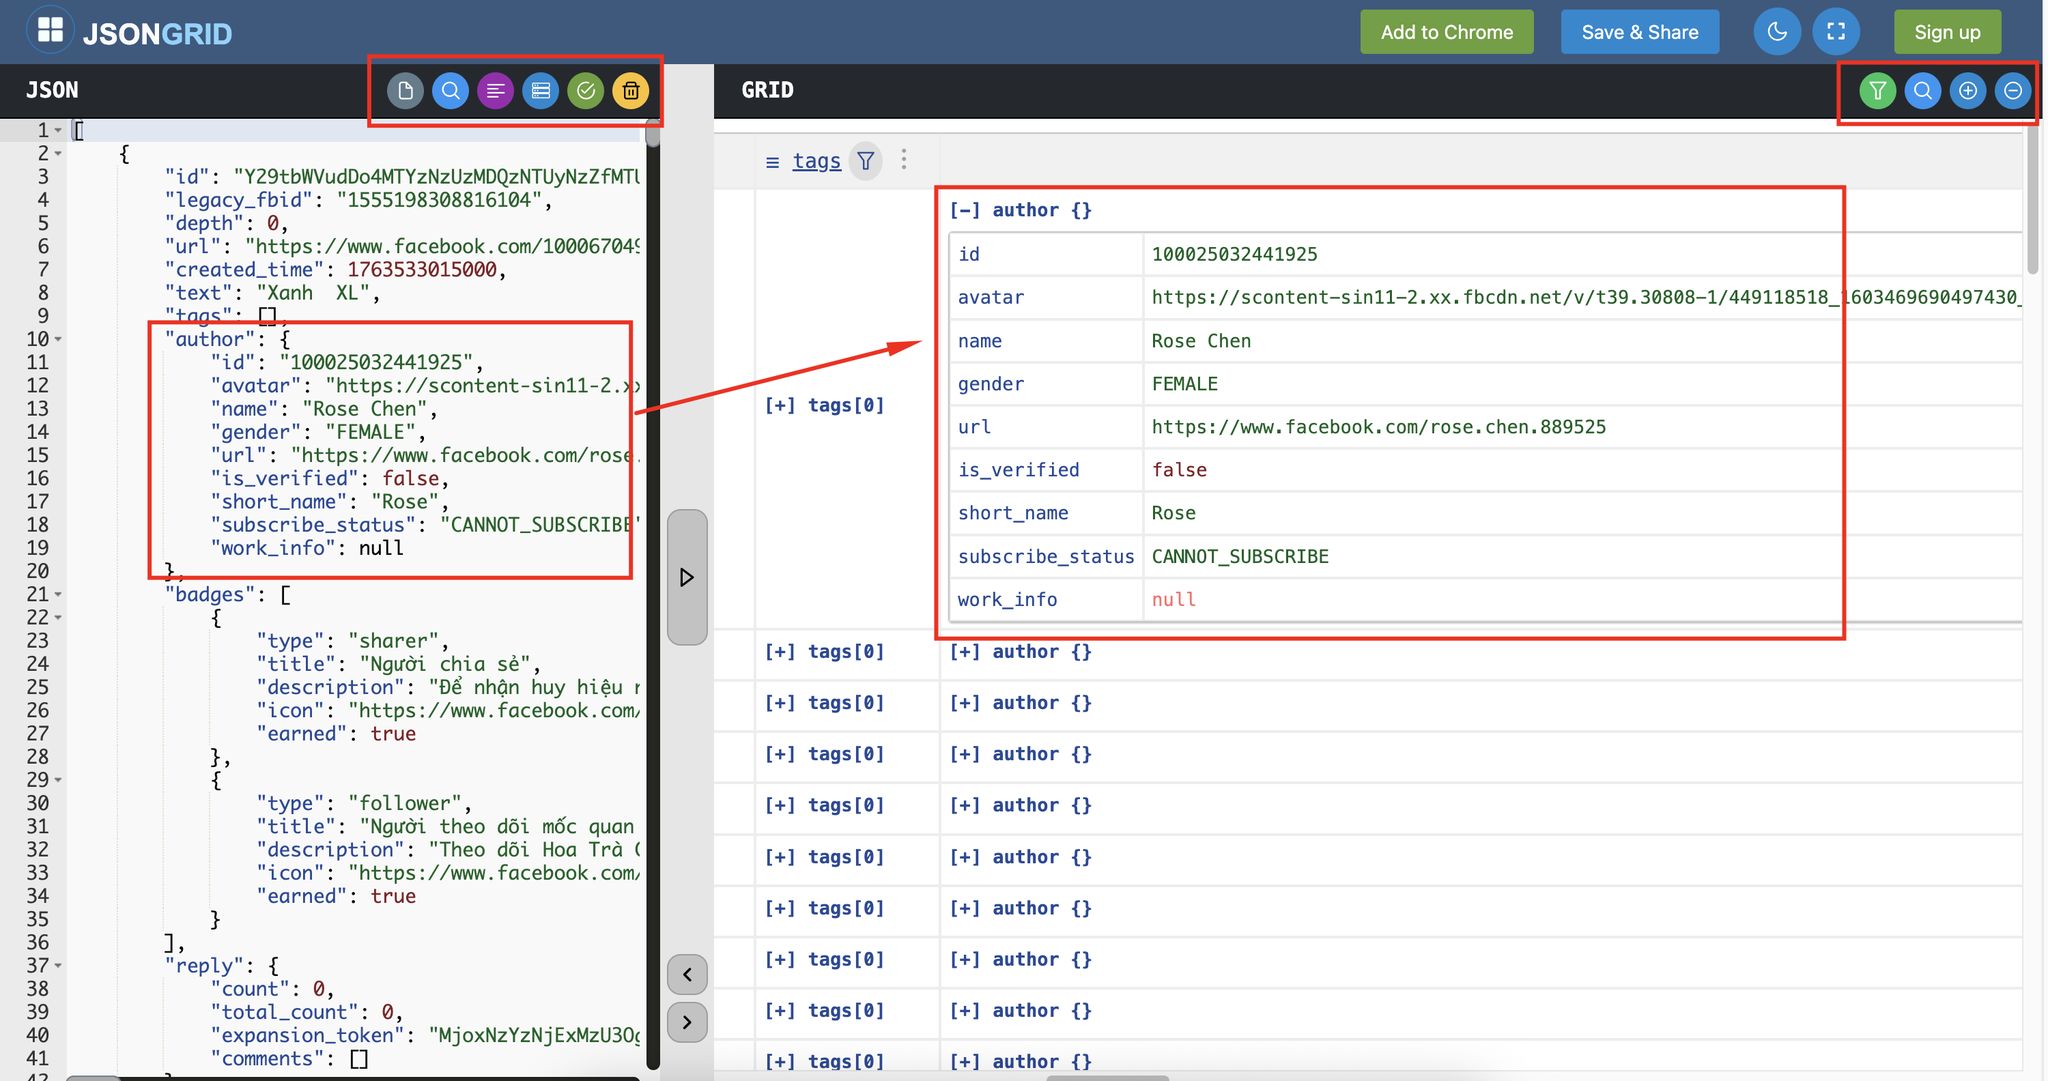Expand tags[0] in the first grid row
The height and width of the screenshot is (1081, 2048).
click(780, 405)
